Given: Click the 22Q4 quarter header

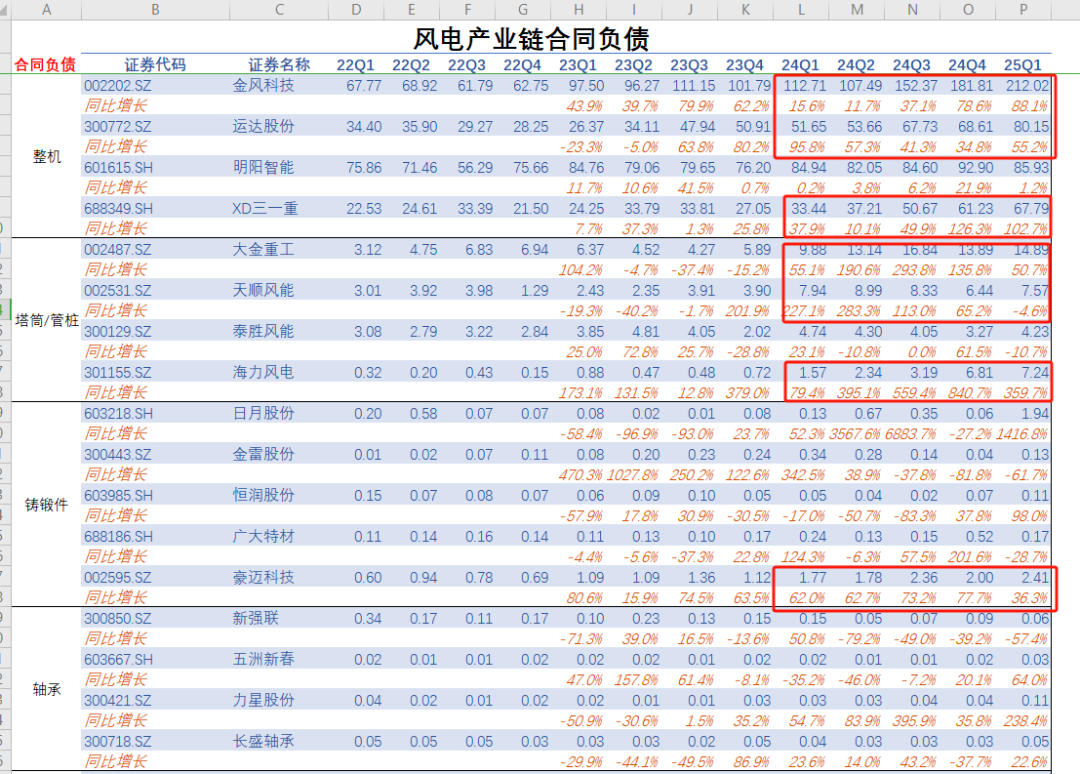Looking at the screenshot, I should point(522,65).
